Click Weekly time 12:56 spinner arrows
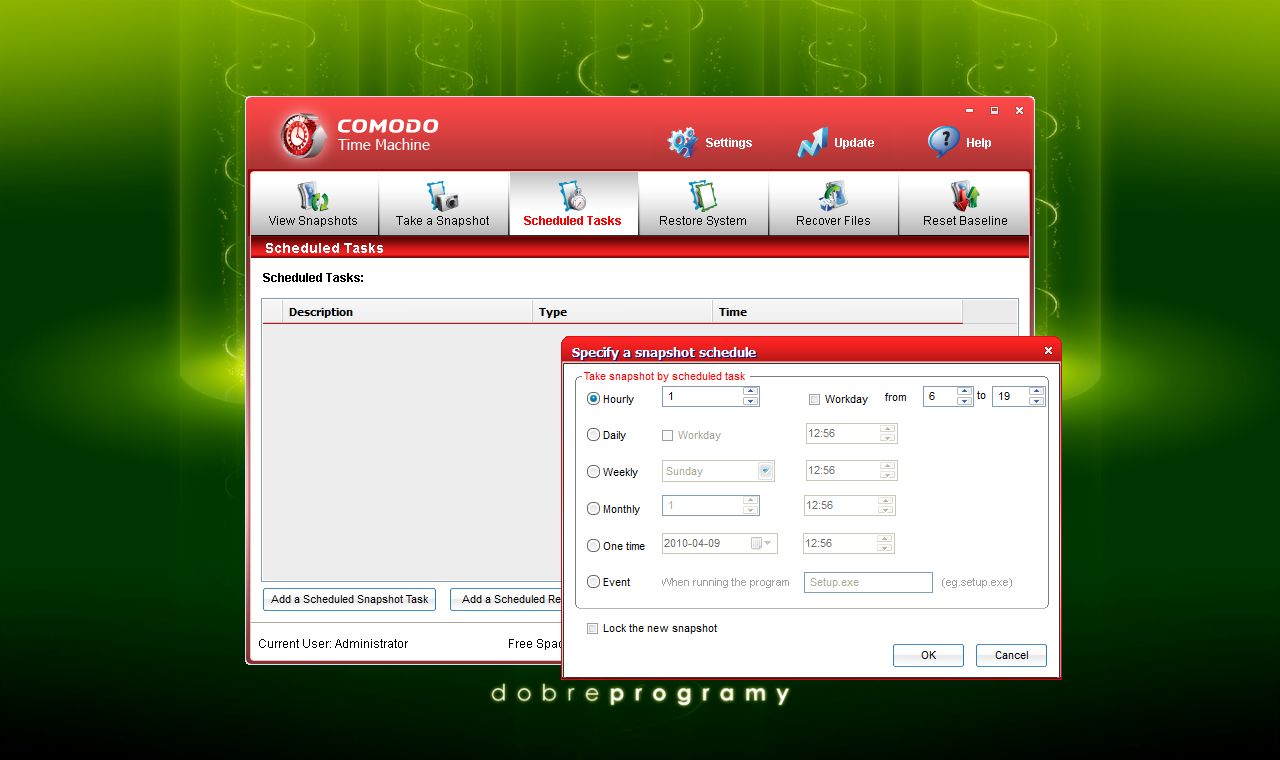 click(887, 470)
